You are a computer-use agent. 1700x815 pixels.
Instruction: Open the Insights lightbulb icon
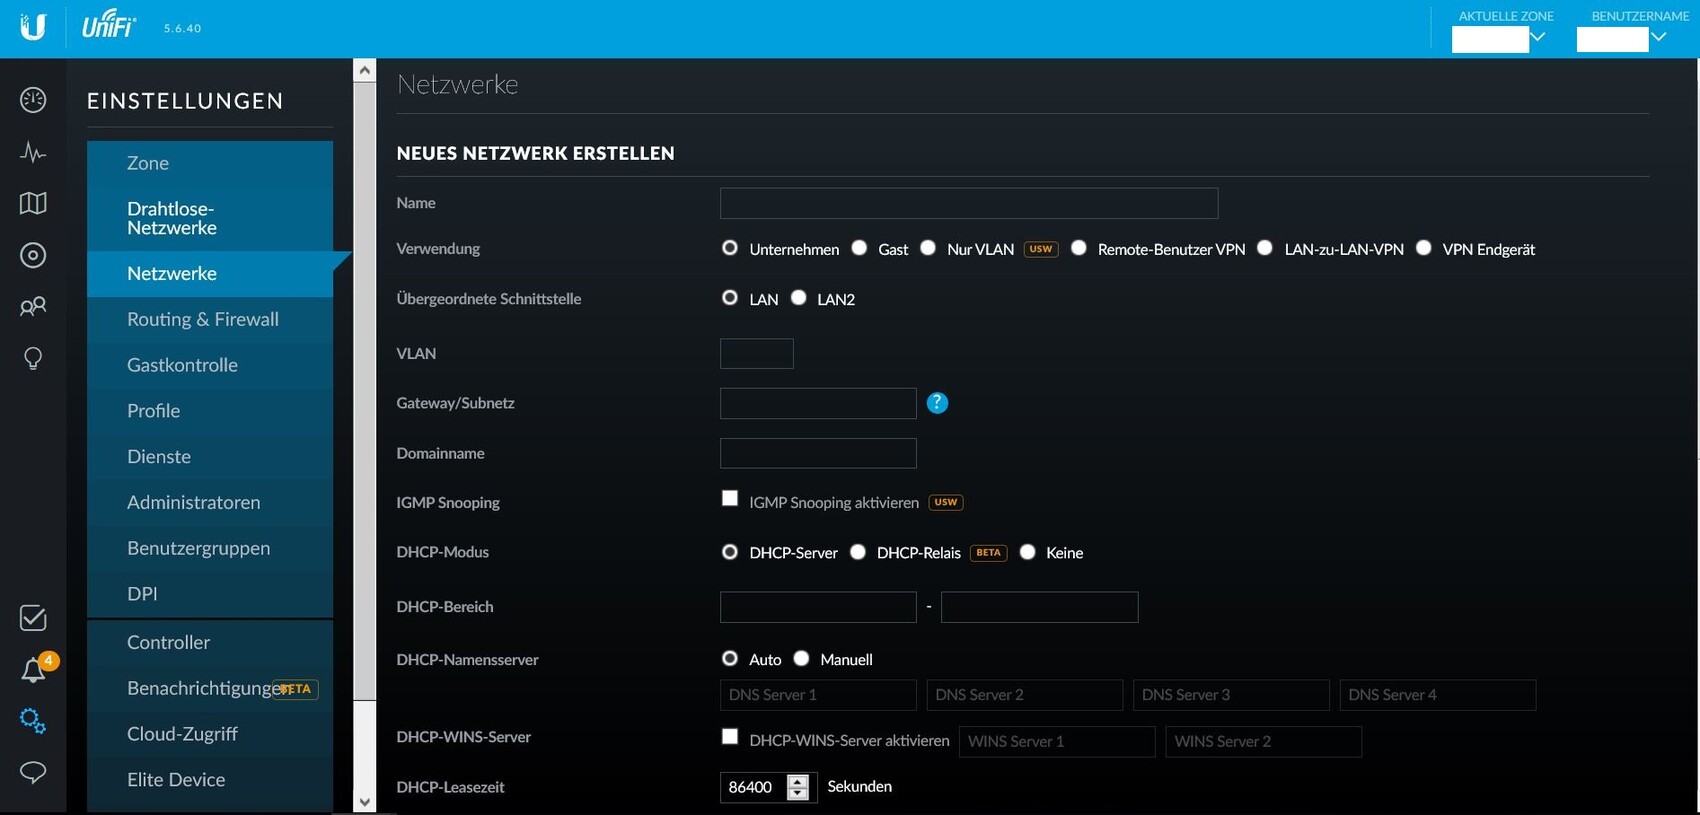point(33,358)
